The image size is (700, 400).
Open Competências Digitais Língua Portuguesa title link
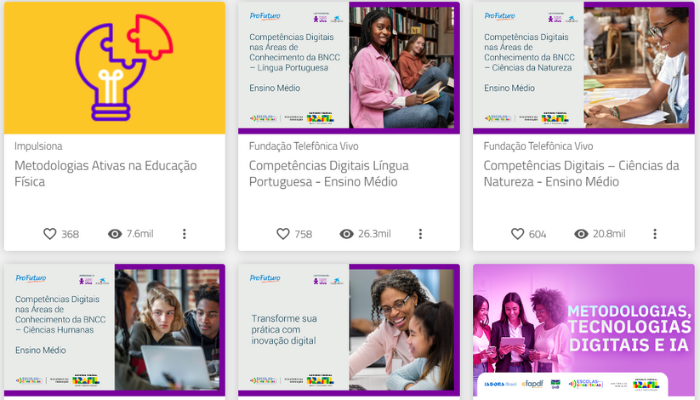click(329, 174)
